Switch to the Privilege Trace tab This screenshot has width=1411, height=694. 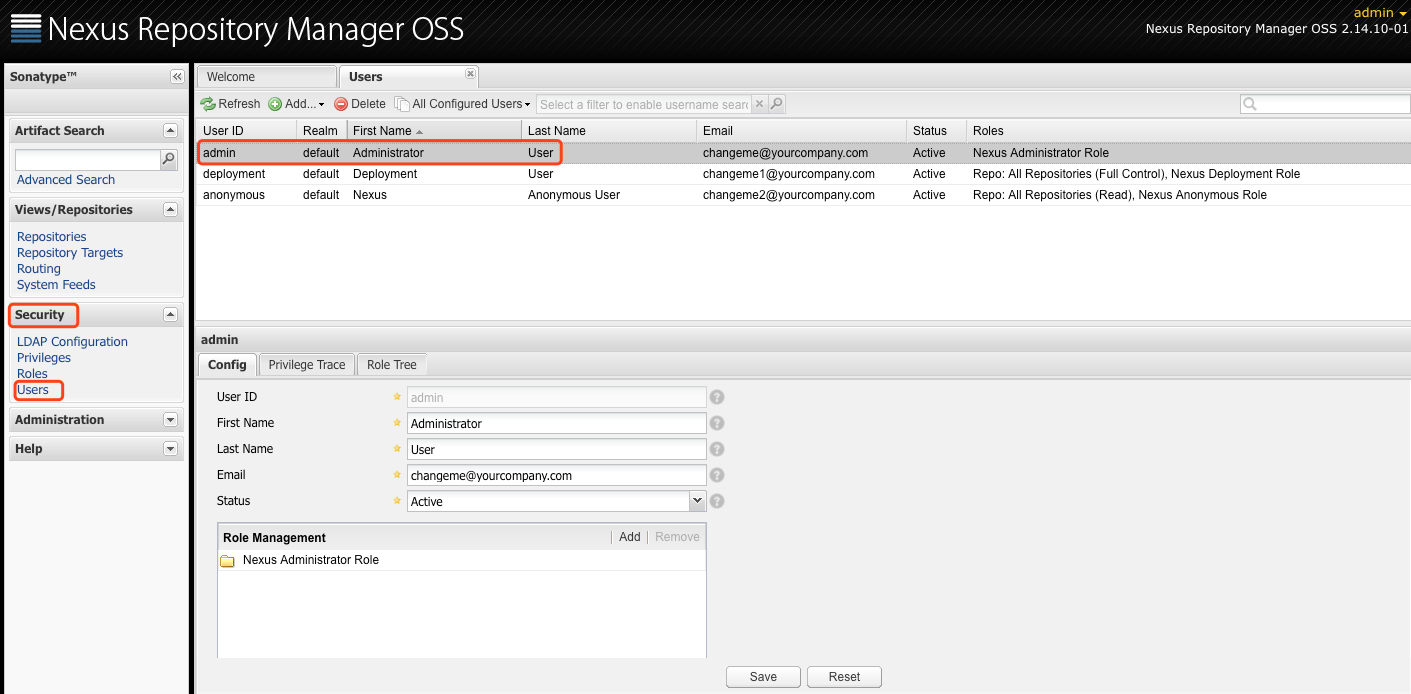coord(307,365)
